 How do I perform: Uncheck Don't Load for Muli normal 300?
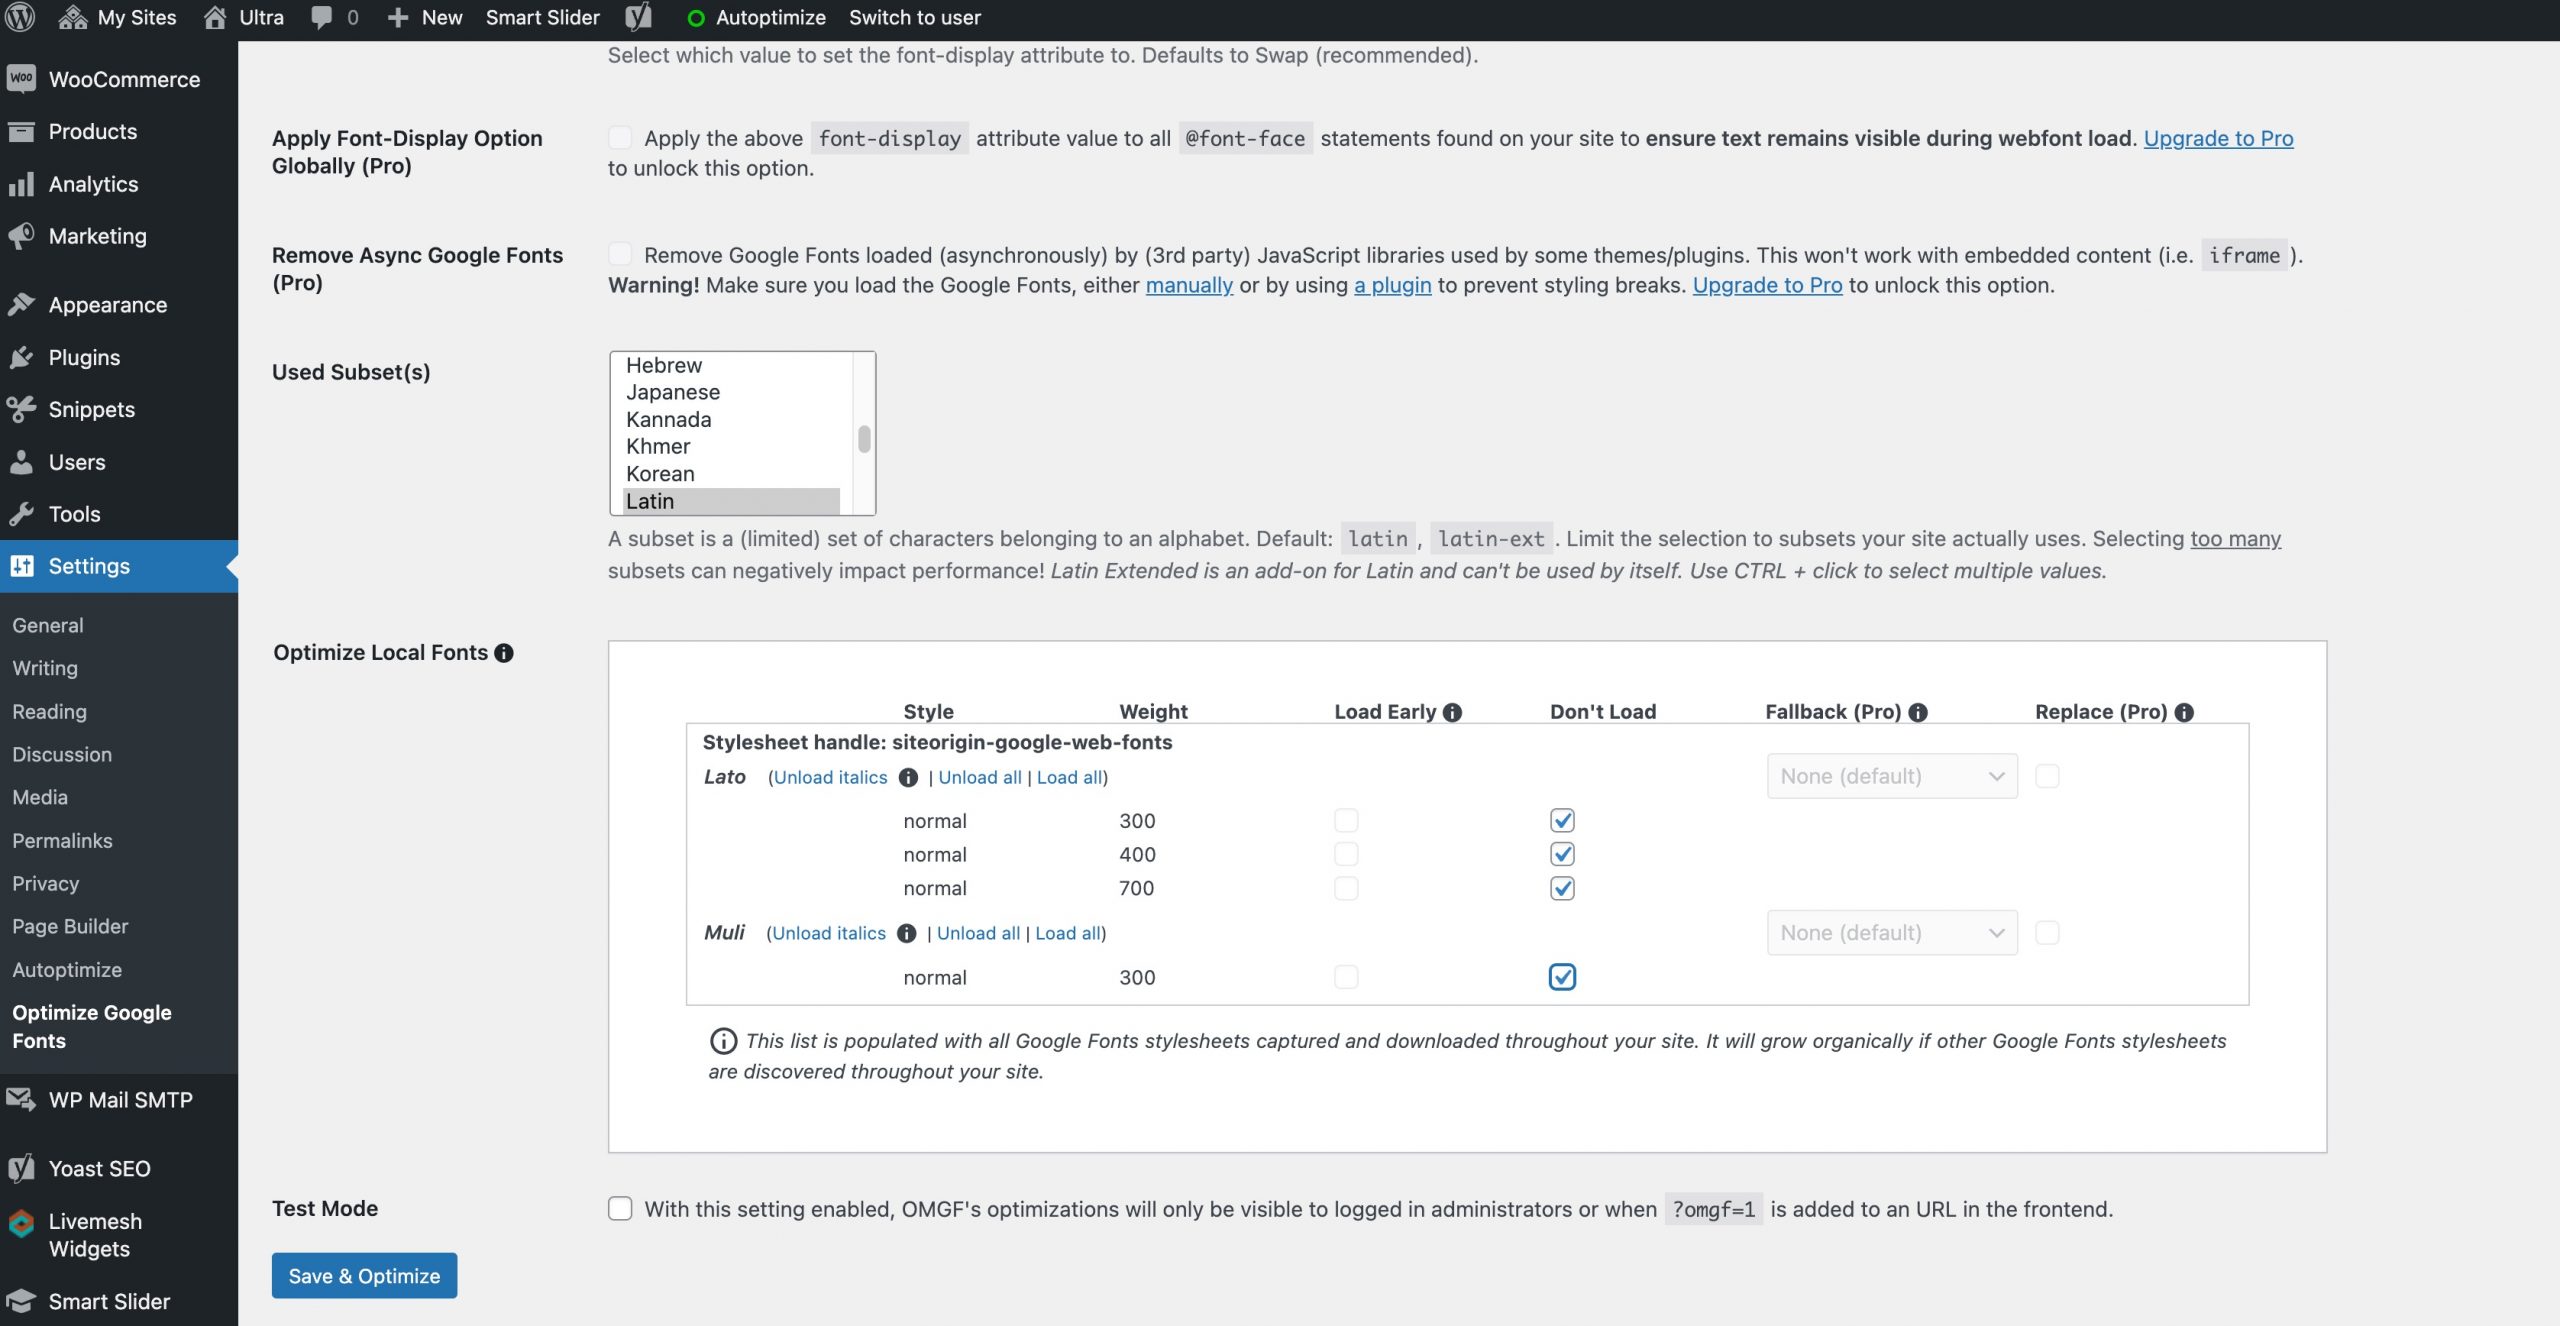(1562, 977)
